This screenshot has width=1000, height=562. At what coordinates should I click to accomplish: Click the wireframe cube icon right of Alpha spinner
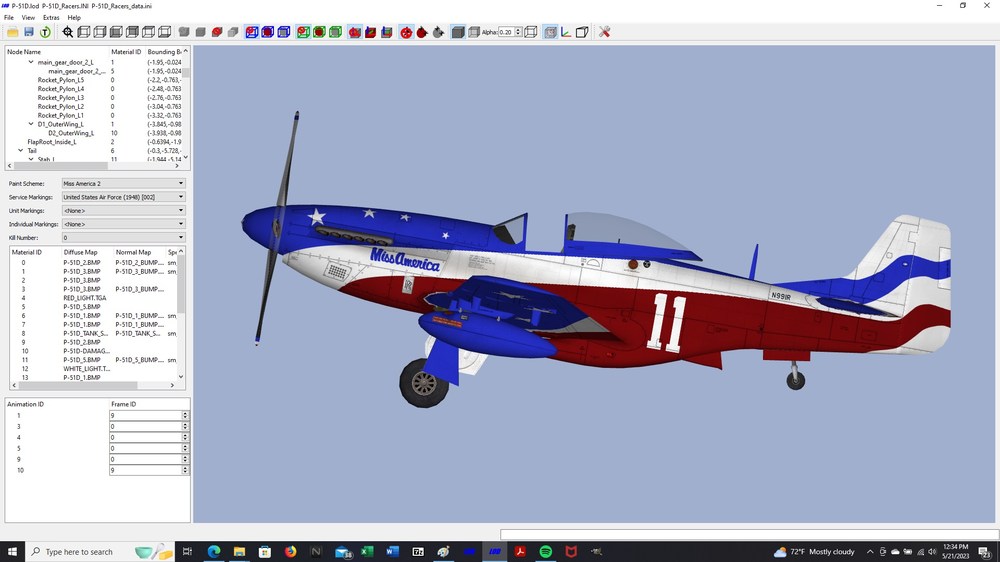(530, 32)
